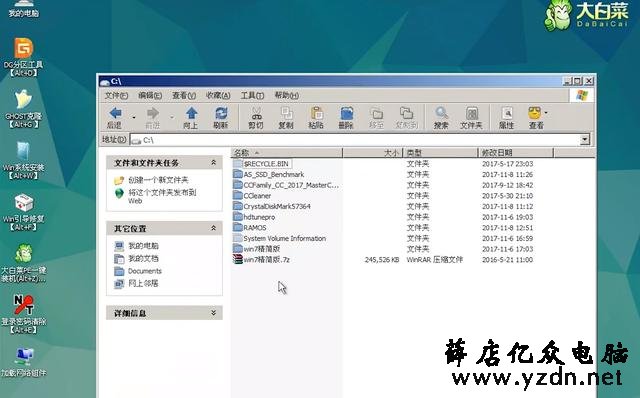This screenshot has height=398, width=640.
Task: Open 我的电脑 in other places
Action: point(143,246)
